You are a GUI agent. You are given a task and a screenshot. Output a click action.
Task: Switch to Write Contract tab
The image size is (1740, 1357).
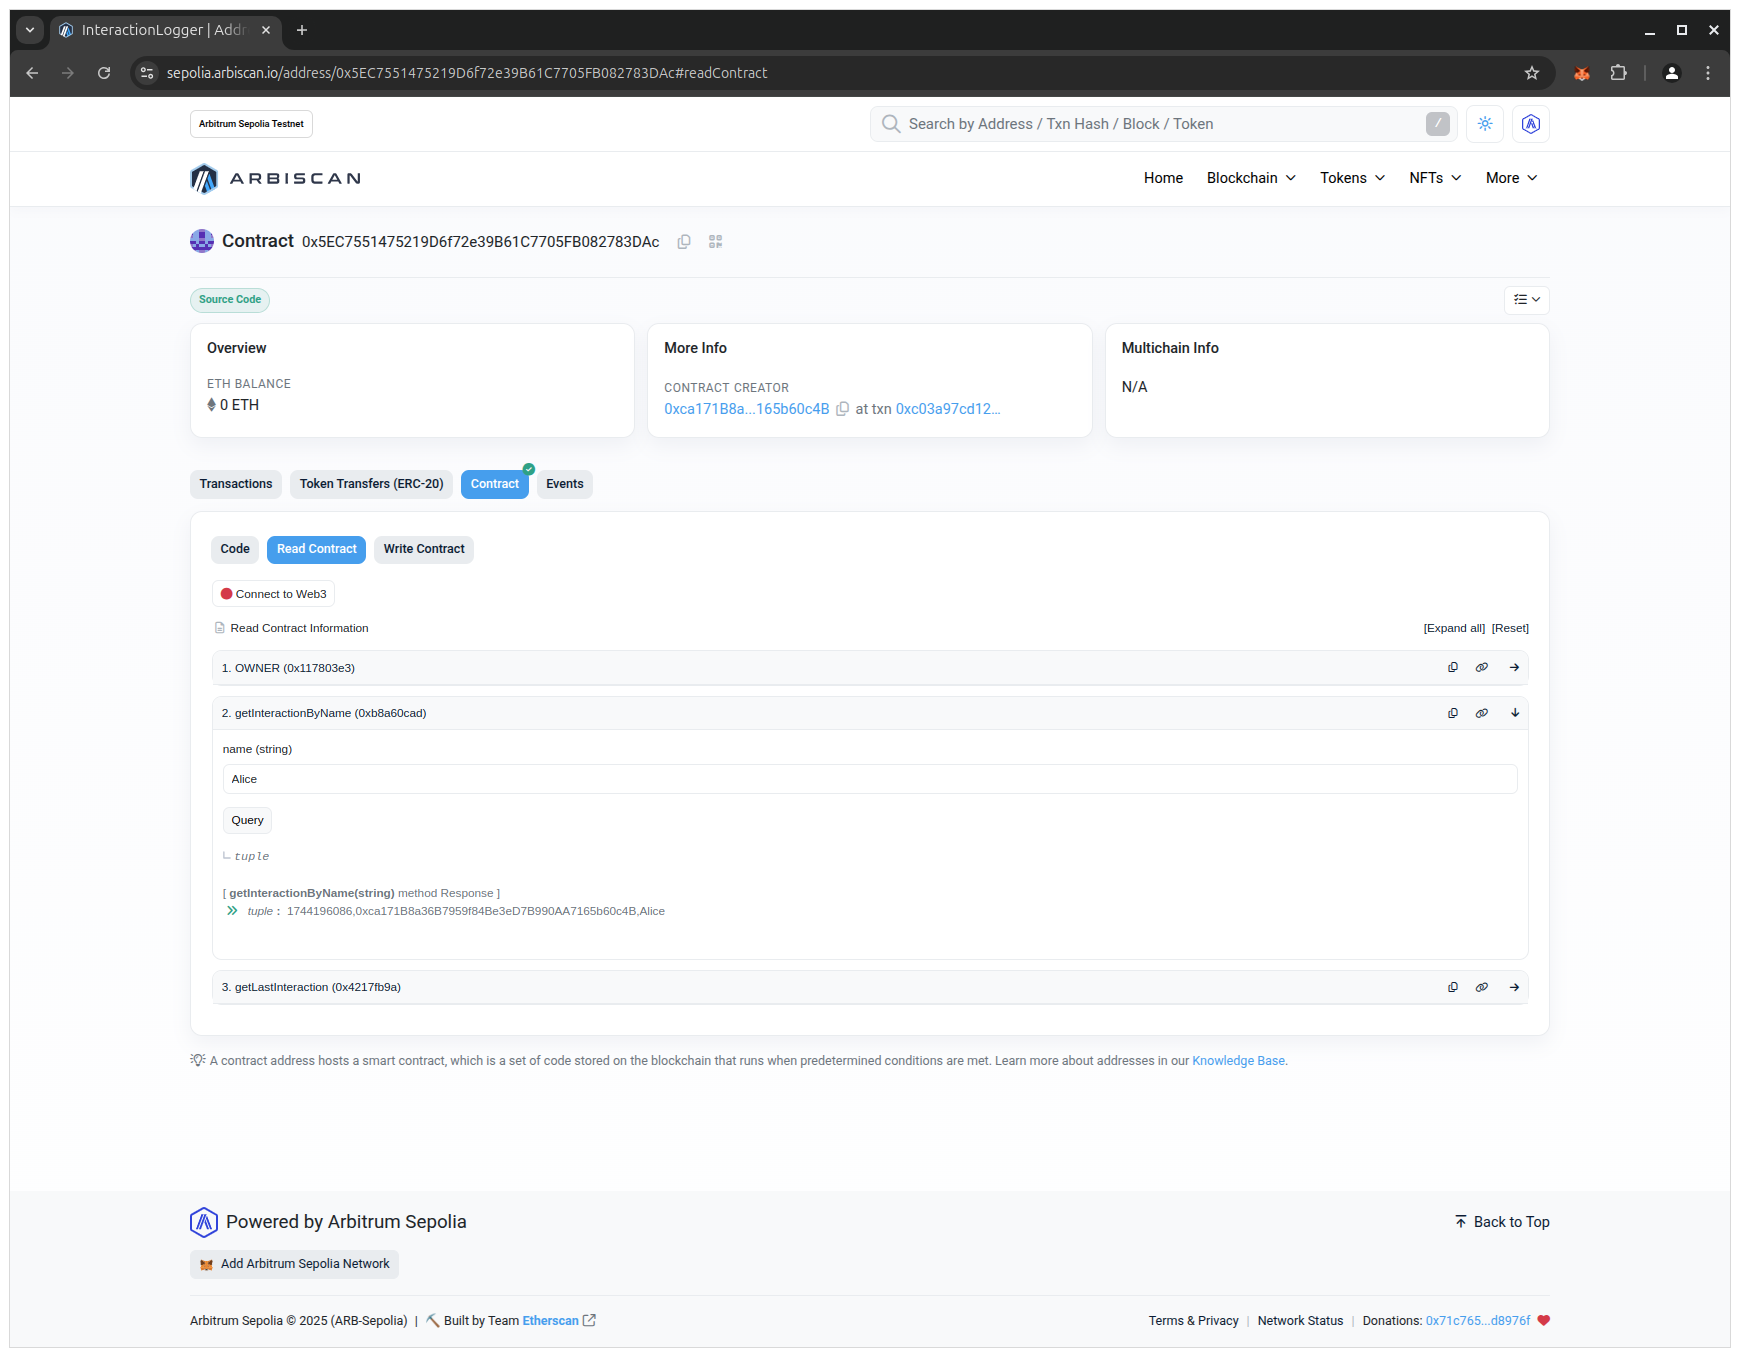pyautogui.click(x=424, y=549)
